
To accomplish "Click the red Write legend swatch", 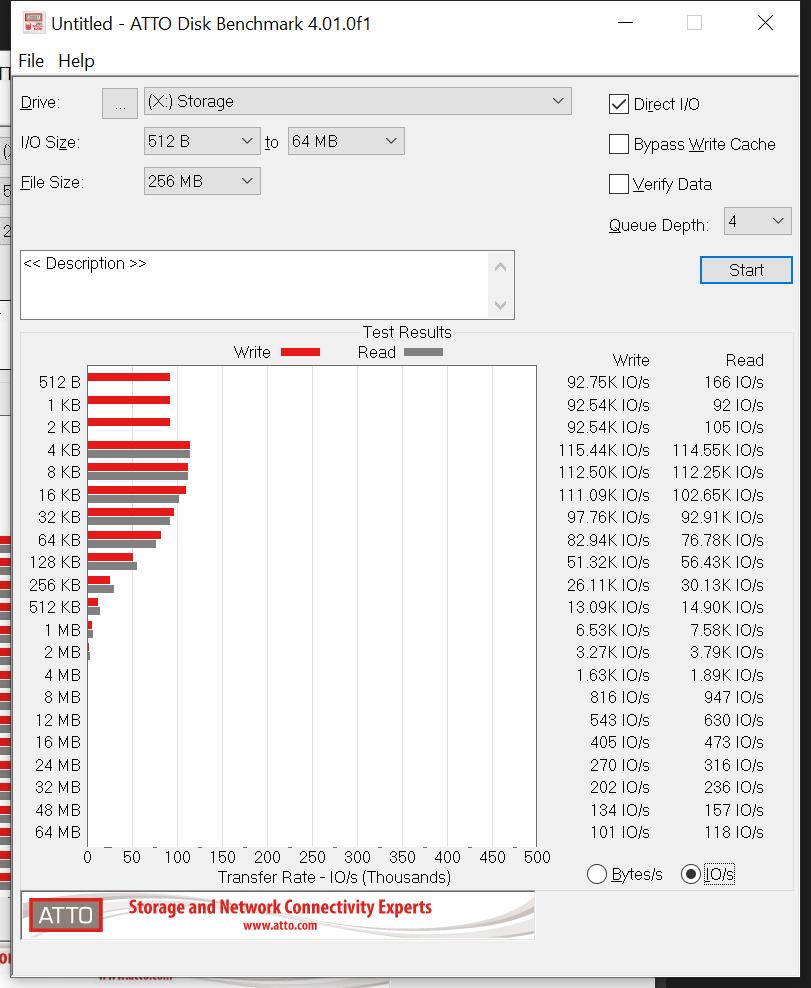I will 300,352.
